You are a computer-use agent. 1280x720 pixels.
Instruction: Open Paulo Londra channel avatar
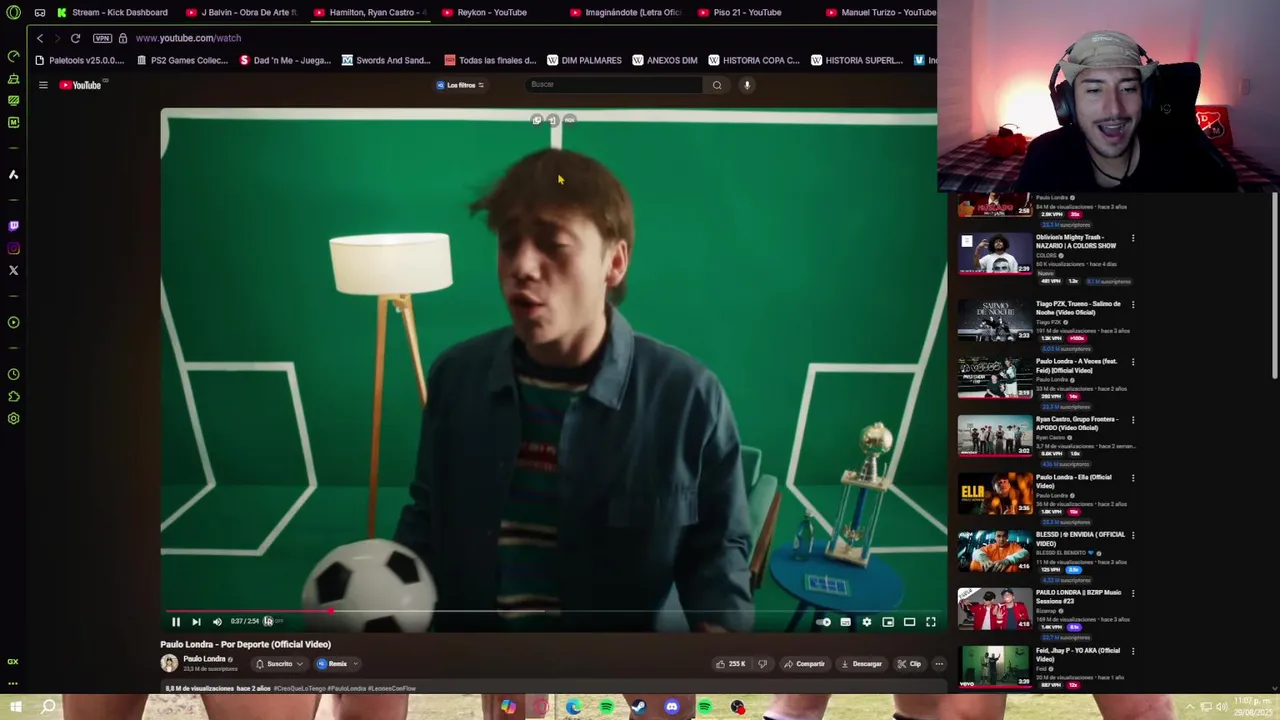pyautogui.click(x=169, y=663)
